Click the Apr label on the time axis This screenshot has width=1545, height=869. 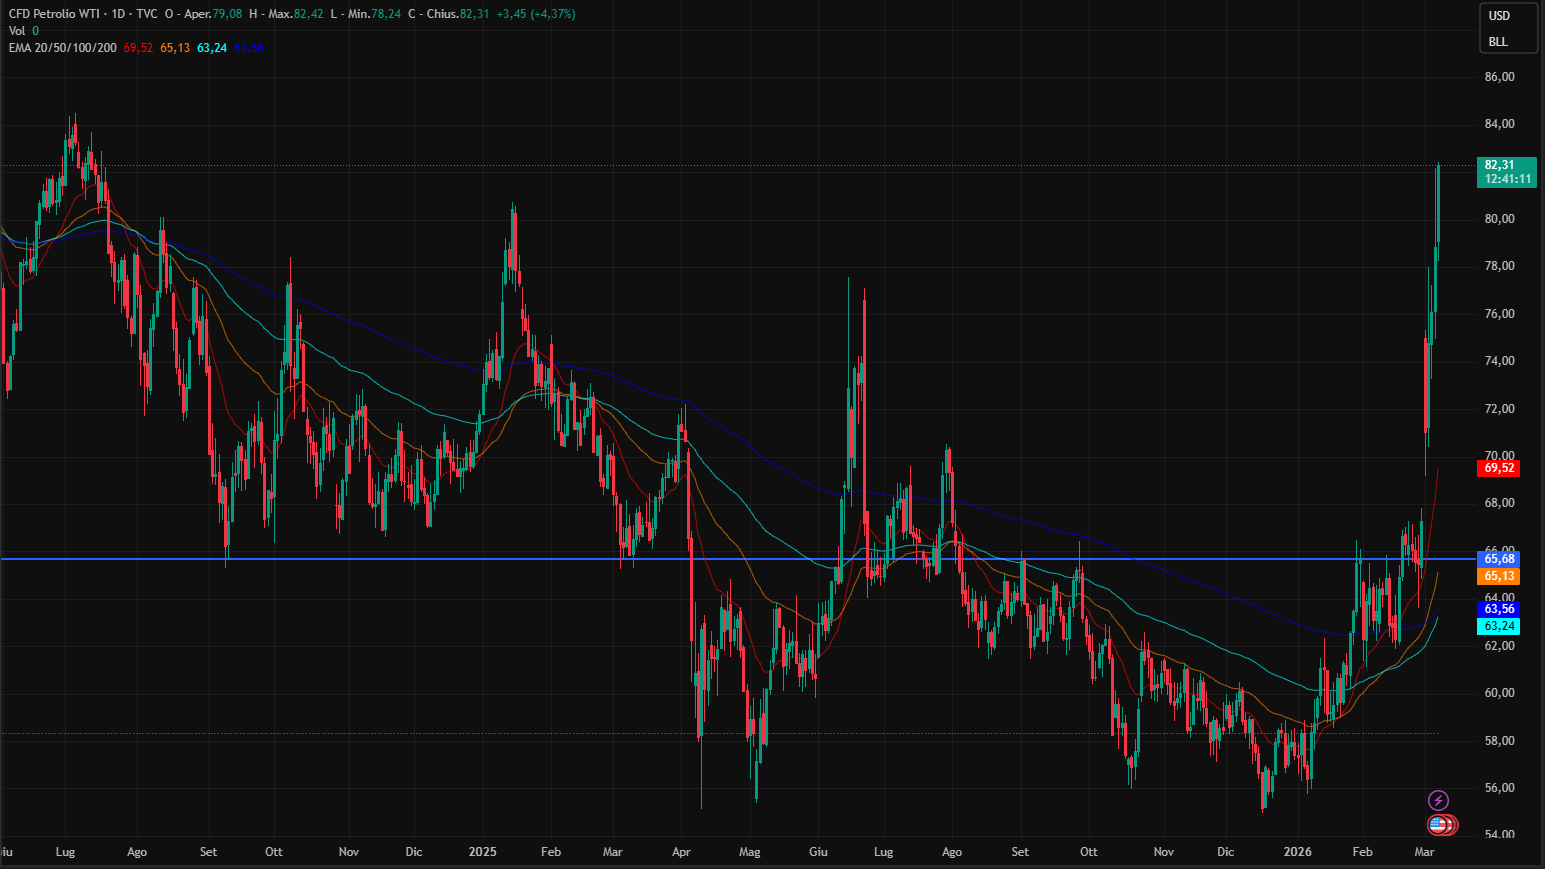coord(681,852)
